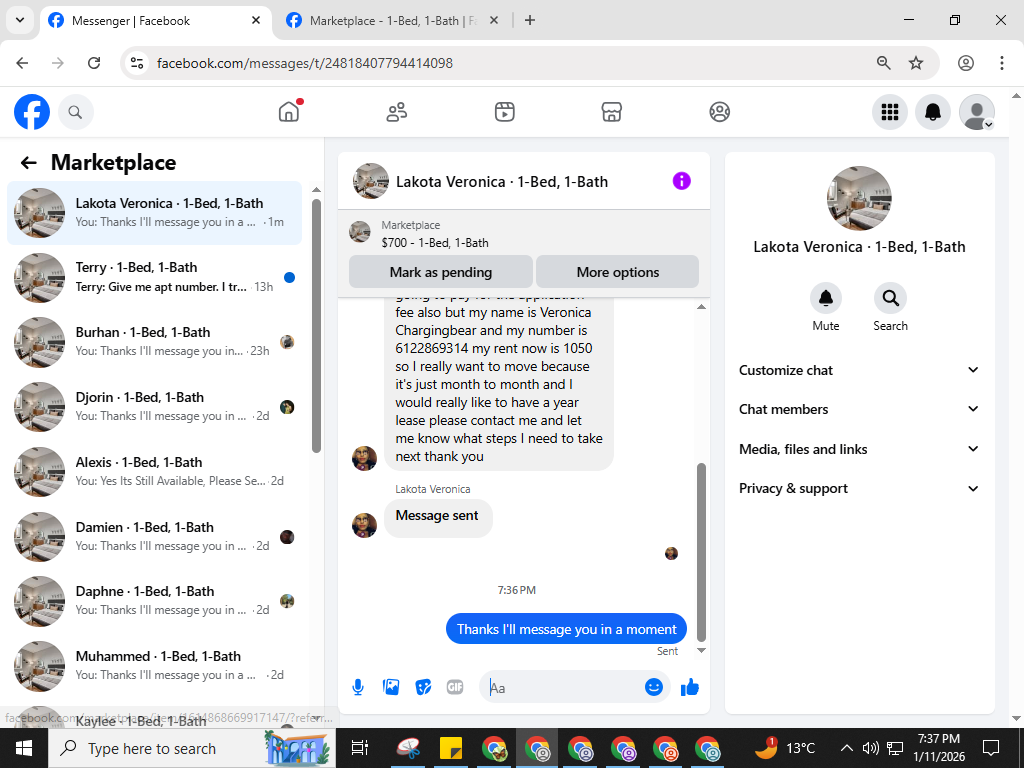Open the tab search dropdown arrow
Image resolution: width=1024 pixels, height=768 pixels.
(20, 20)
